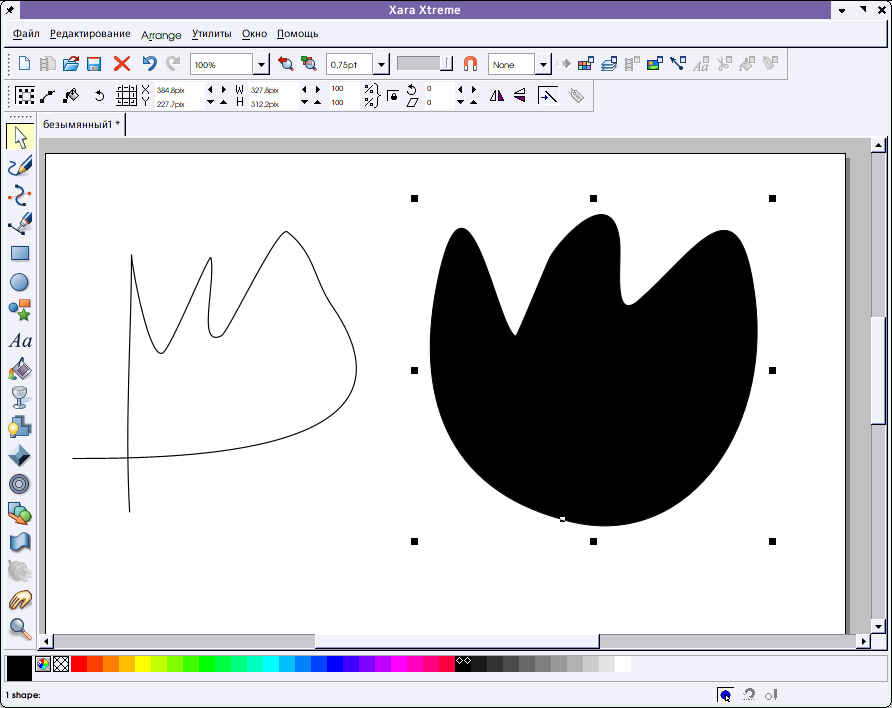
Task: Select the Ellipse tool
Action: (19, 283)
